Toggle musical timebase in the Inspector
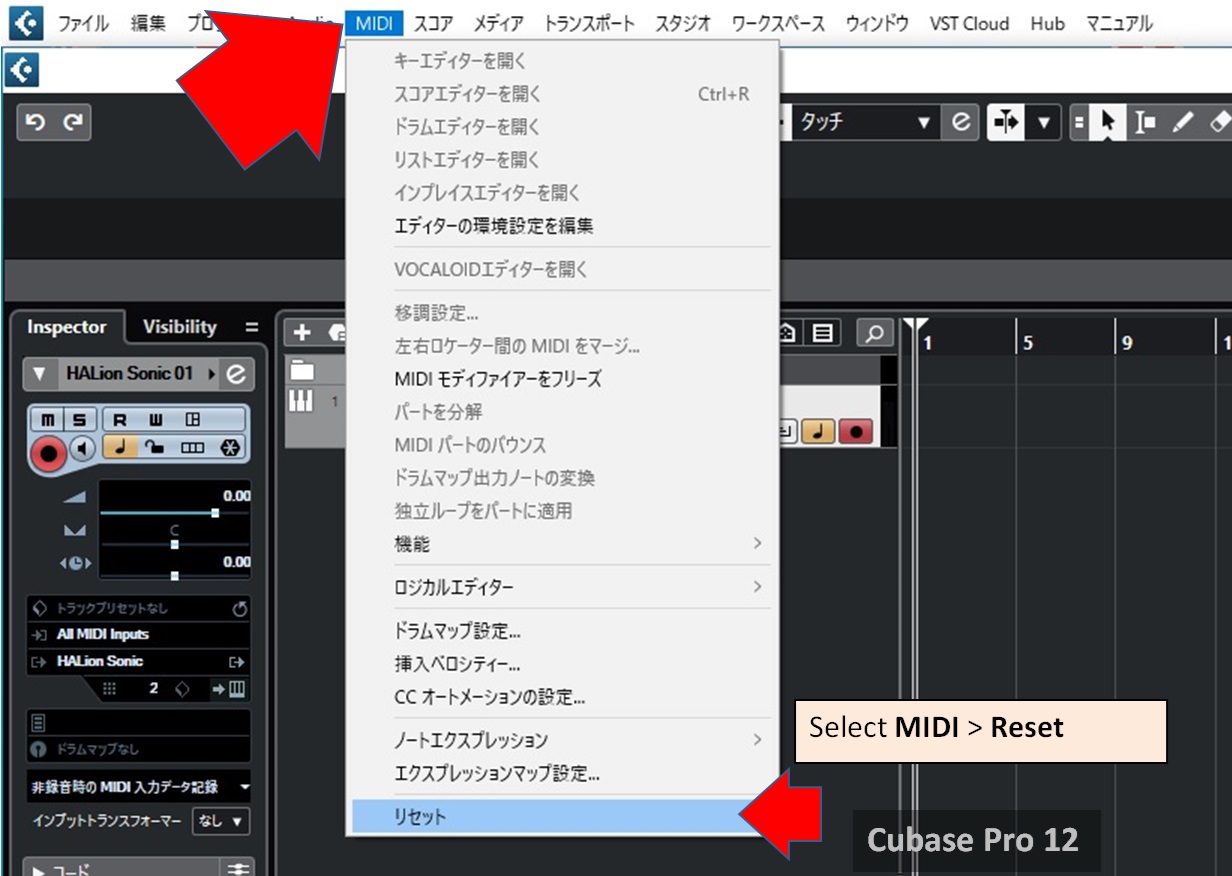The width and height of the screenshot is (1232, 876). [121, 449]
